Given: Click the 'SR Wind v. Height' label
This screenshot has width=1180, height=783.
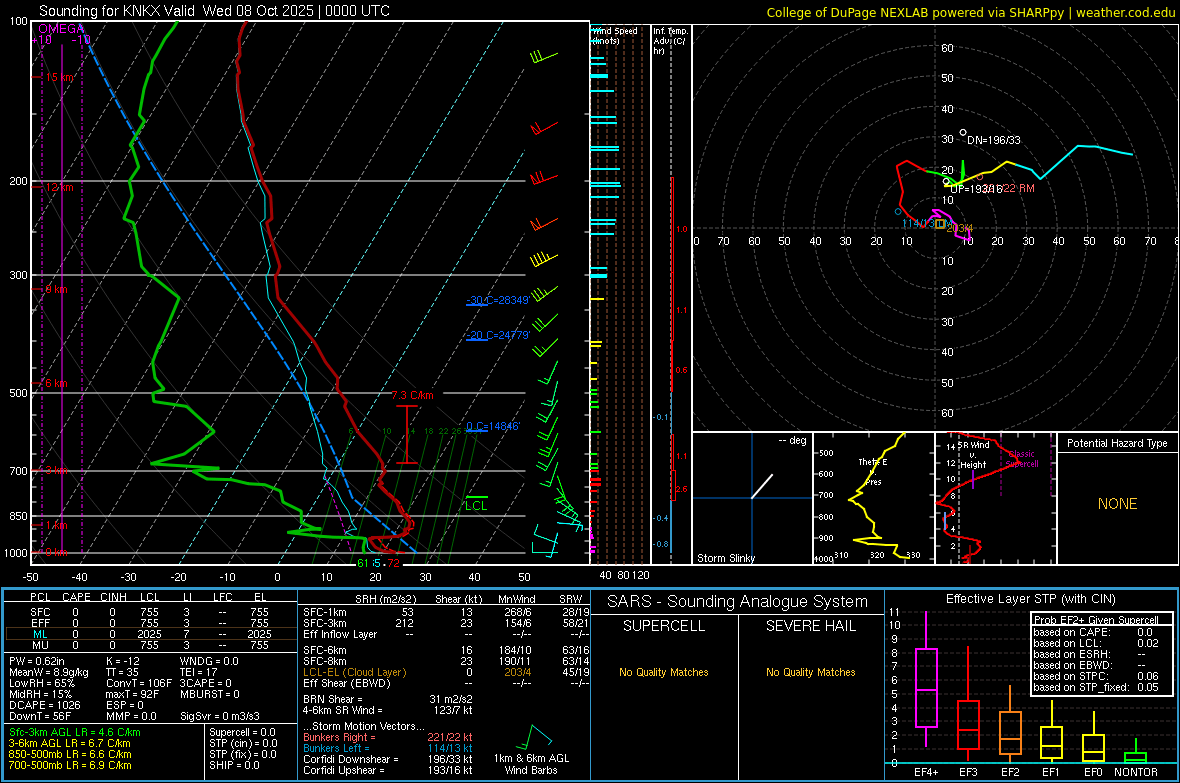Looking at the screenshot, I should coord(973,455).
